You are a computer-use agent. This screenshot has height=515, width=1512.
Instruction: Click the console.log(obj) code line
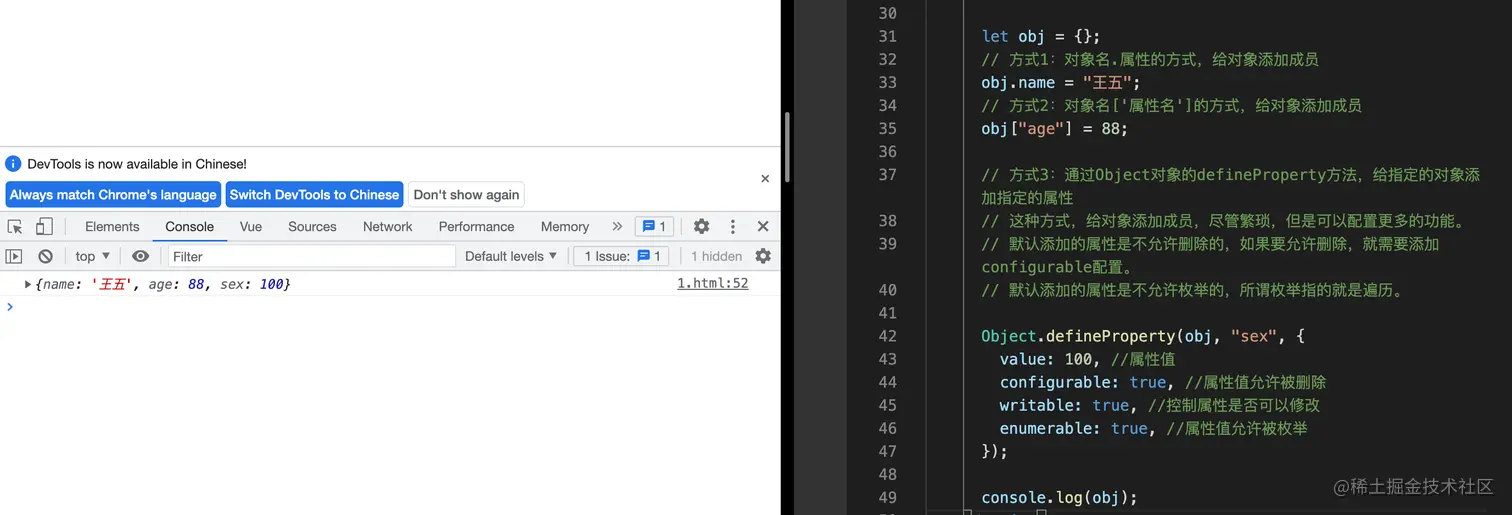coord(1059,497)
